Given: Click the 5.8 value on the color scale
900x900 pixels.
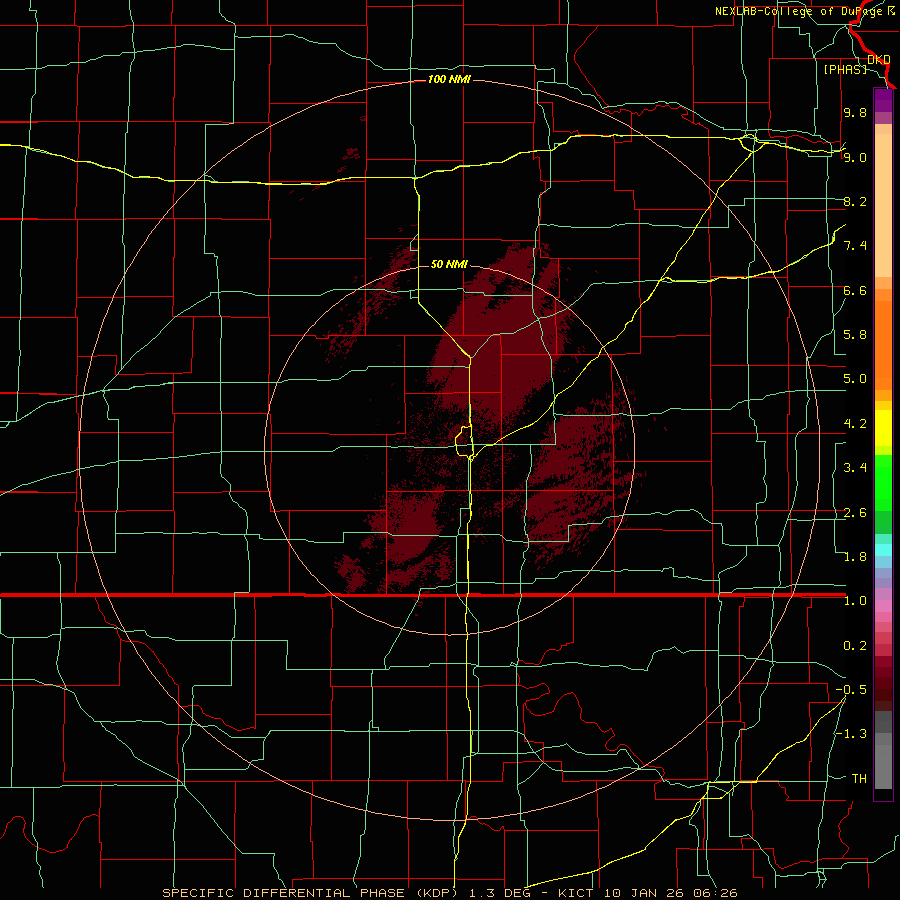Looking at the screenshot, I should click(855, 335).
